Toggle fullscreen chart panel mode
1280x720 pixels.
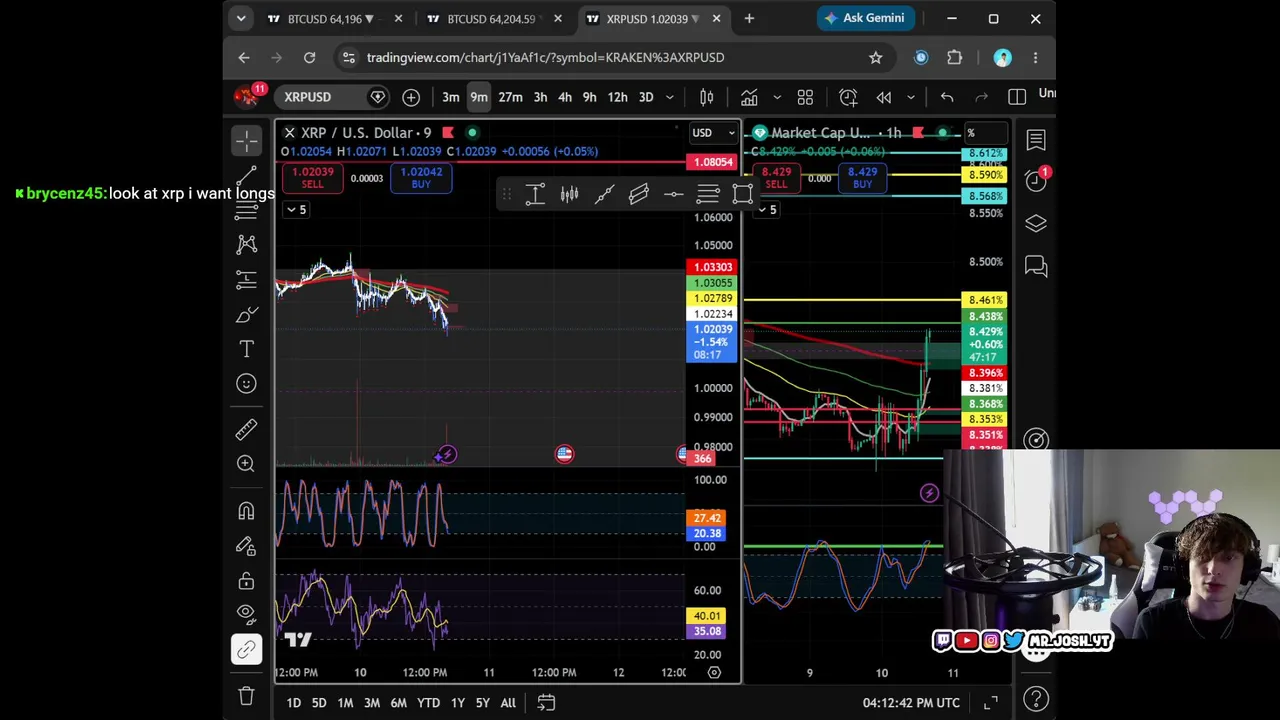point(990,703)
